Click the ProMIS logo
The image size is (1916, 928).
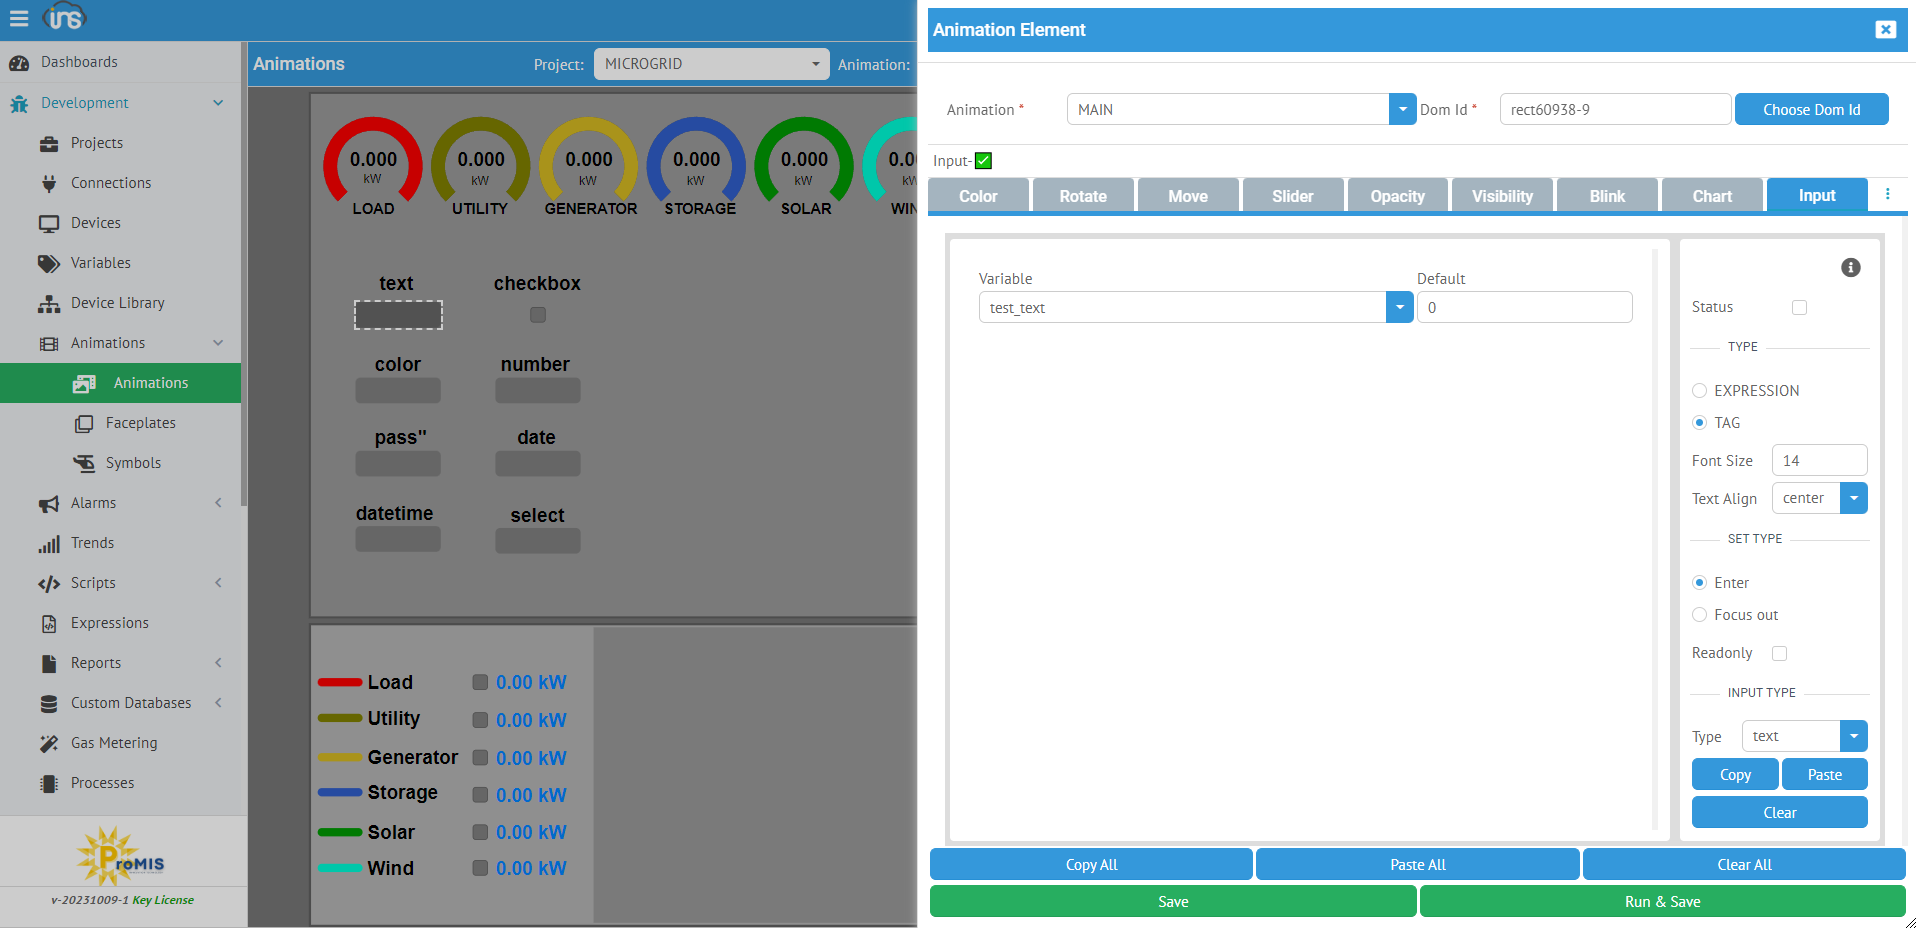[121, 856]
